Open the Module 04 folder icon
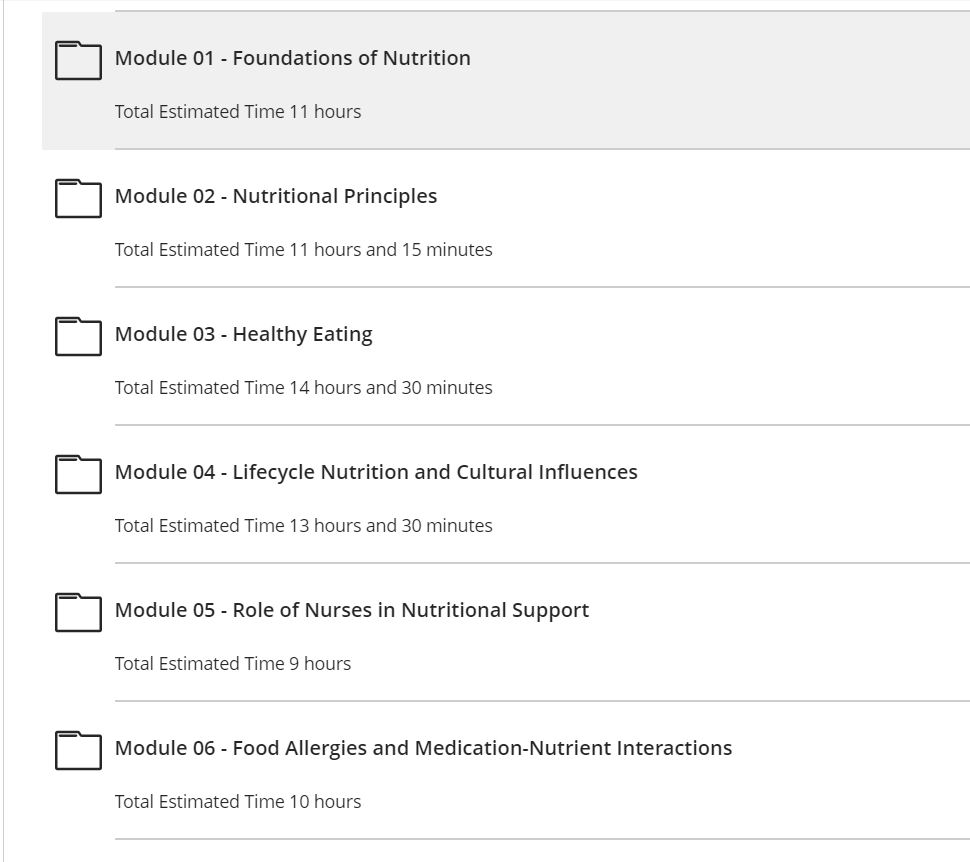 point(79,474)
